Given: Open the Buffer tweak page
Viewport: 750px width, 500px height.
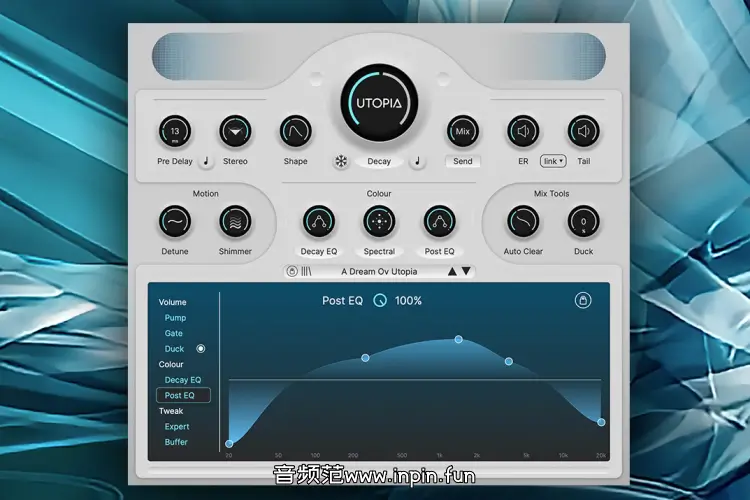Looking at the screenshot, I should pyautogui.click(x=176, y=442).
